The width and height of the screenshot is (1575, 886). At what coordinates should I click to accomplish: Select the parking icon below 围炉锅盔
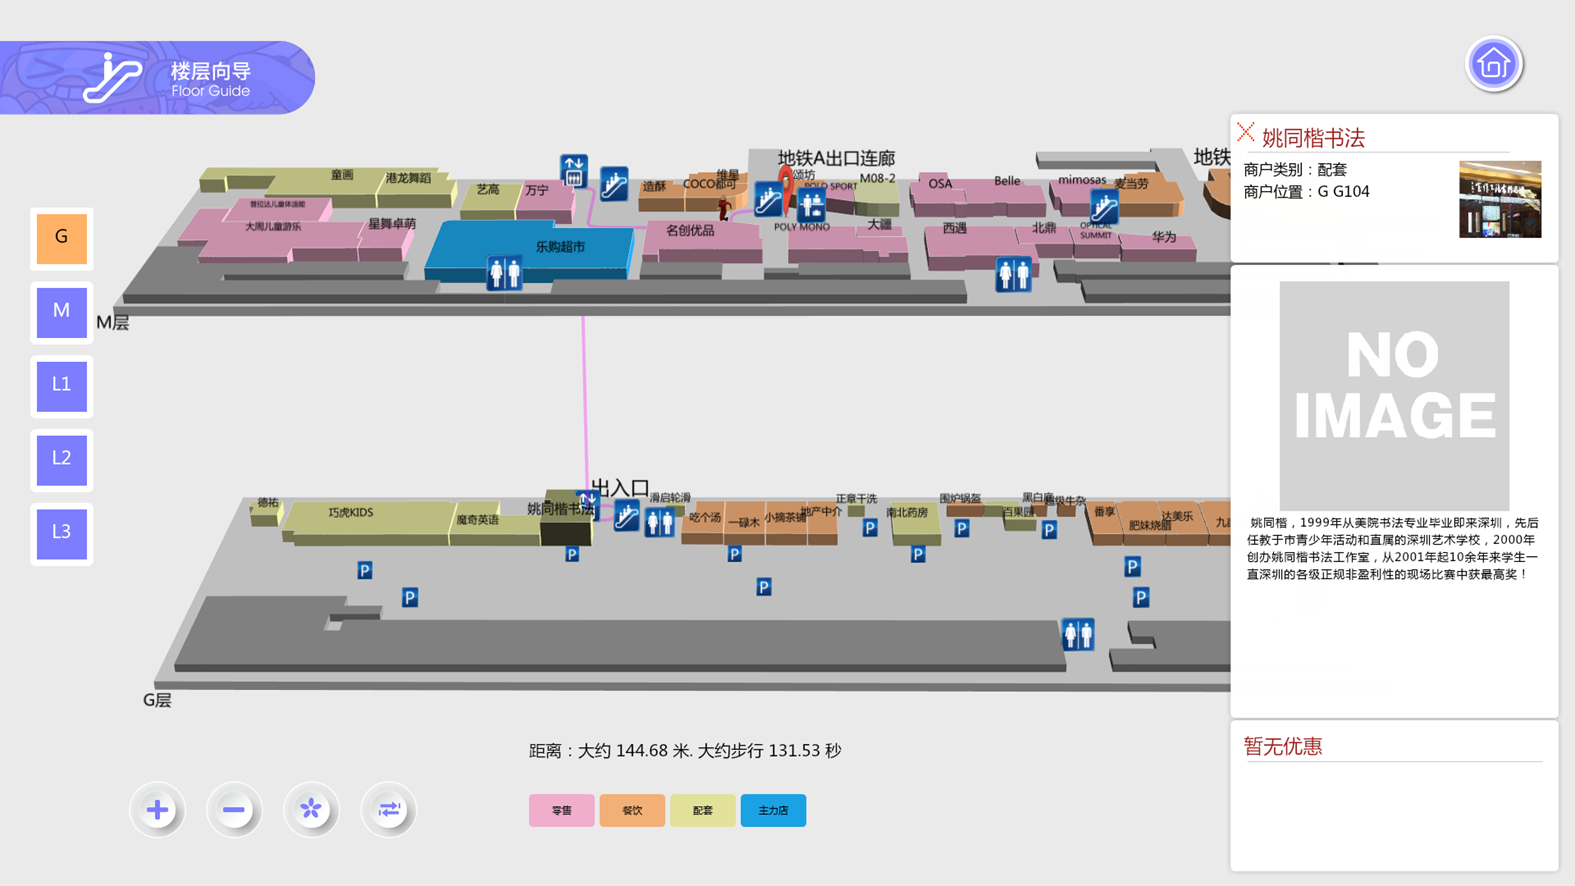[961, 528]
